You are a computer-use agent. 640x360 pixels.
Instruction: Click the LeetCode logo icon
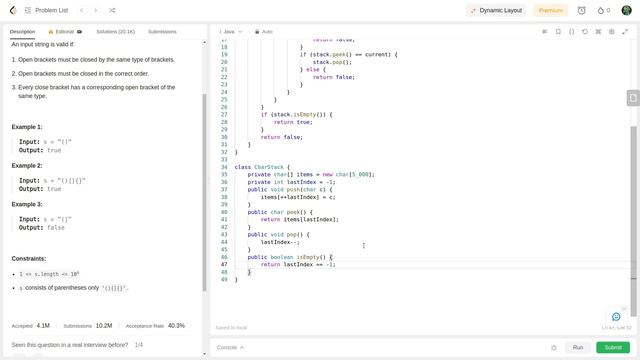[13, 10]
